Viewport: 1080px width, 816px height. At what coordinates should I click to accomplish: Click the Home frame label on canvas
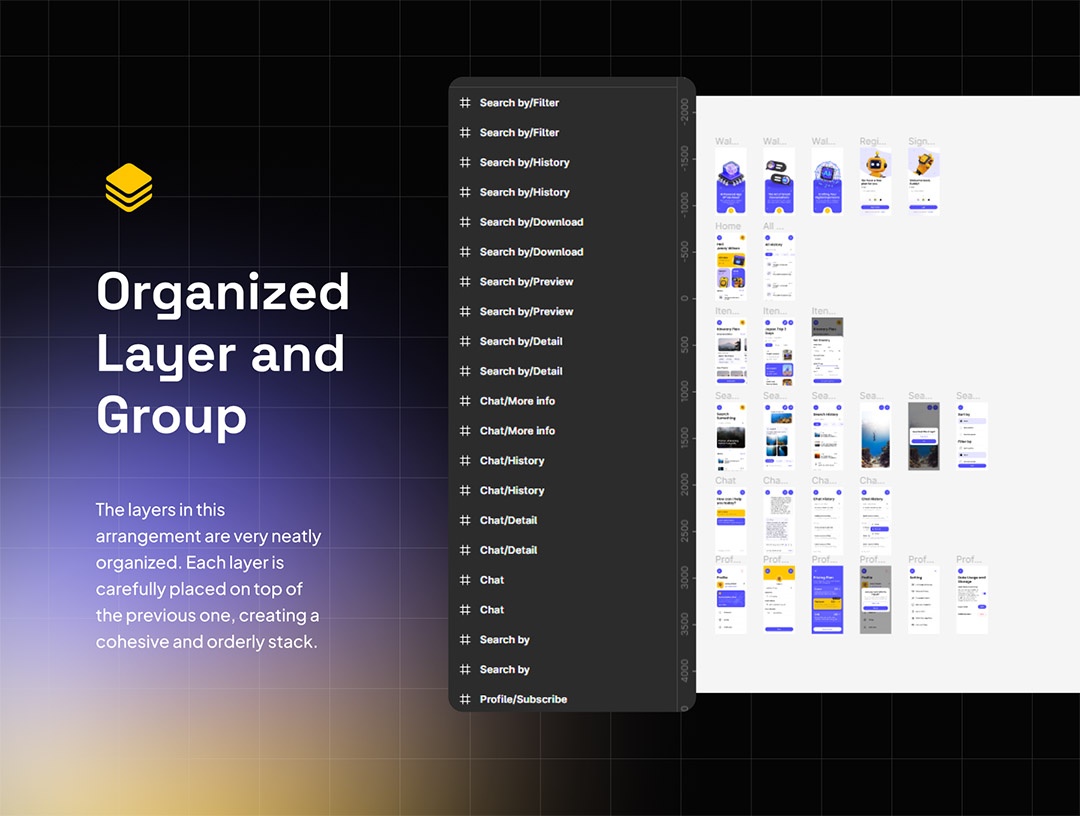728,226
